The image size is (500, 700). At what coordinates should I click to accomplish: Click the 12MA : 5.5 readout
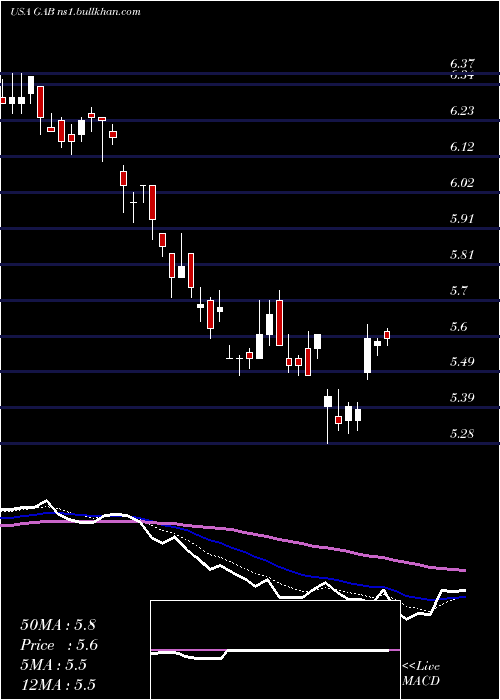coord(58,685)
